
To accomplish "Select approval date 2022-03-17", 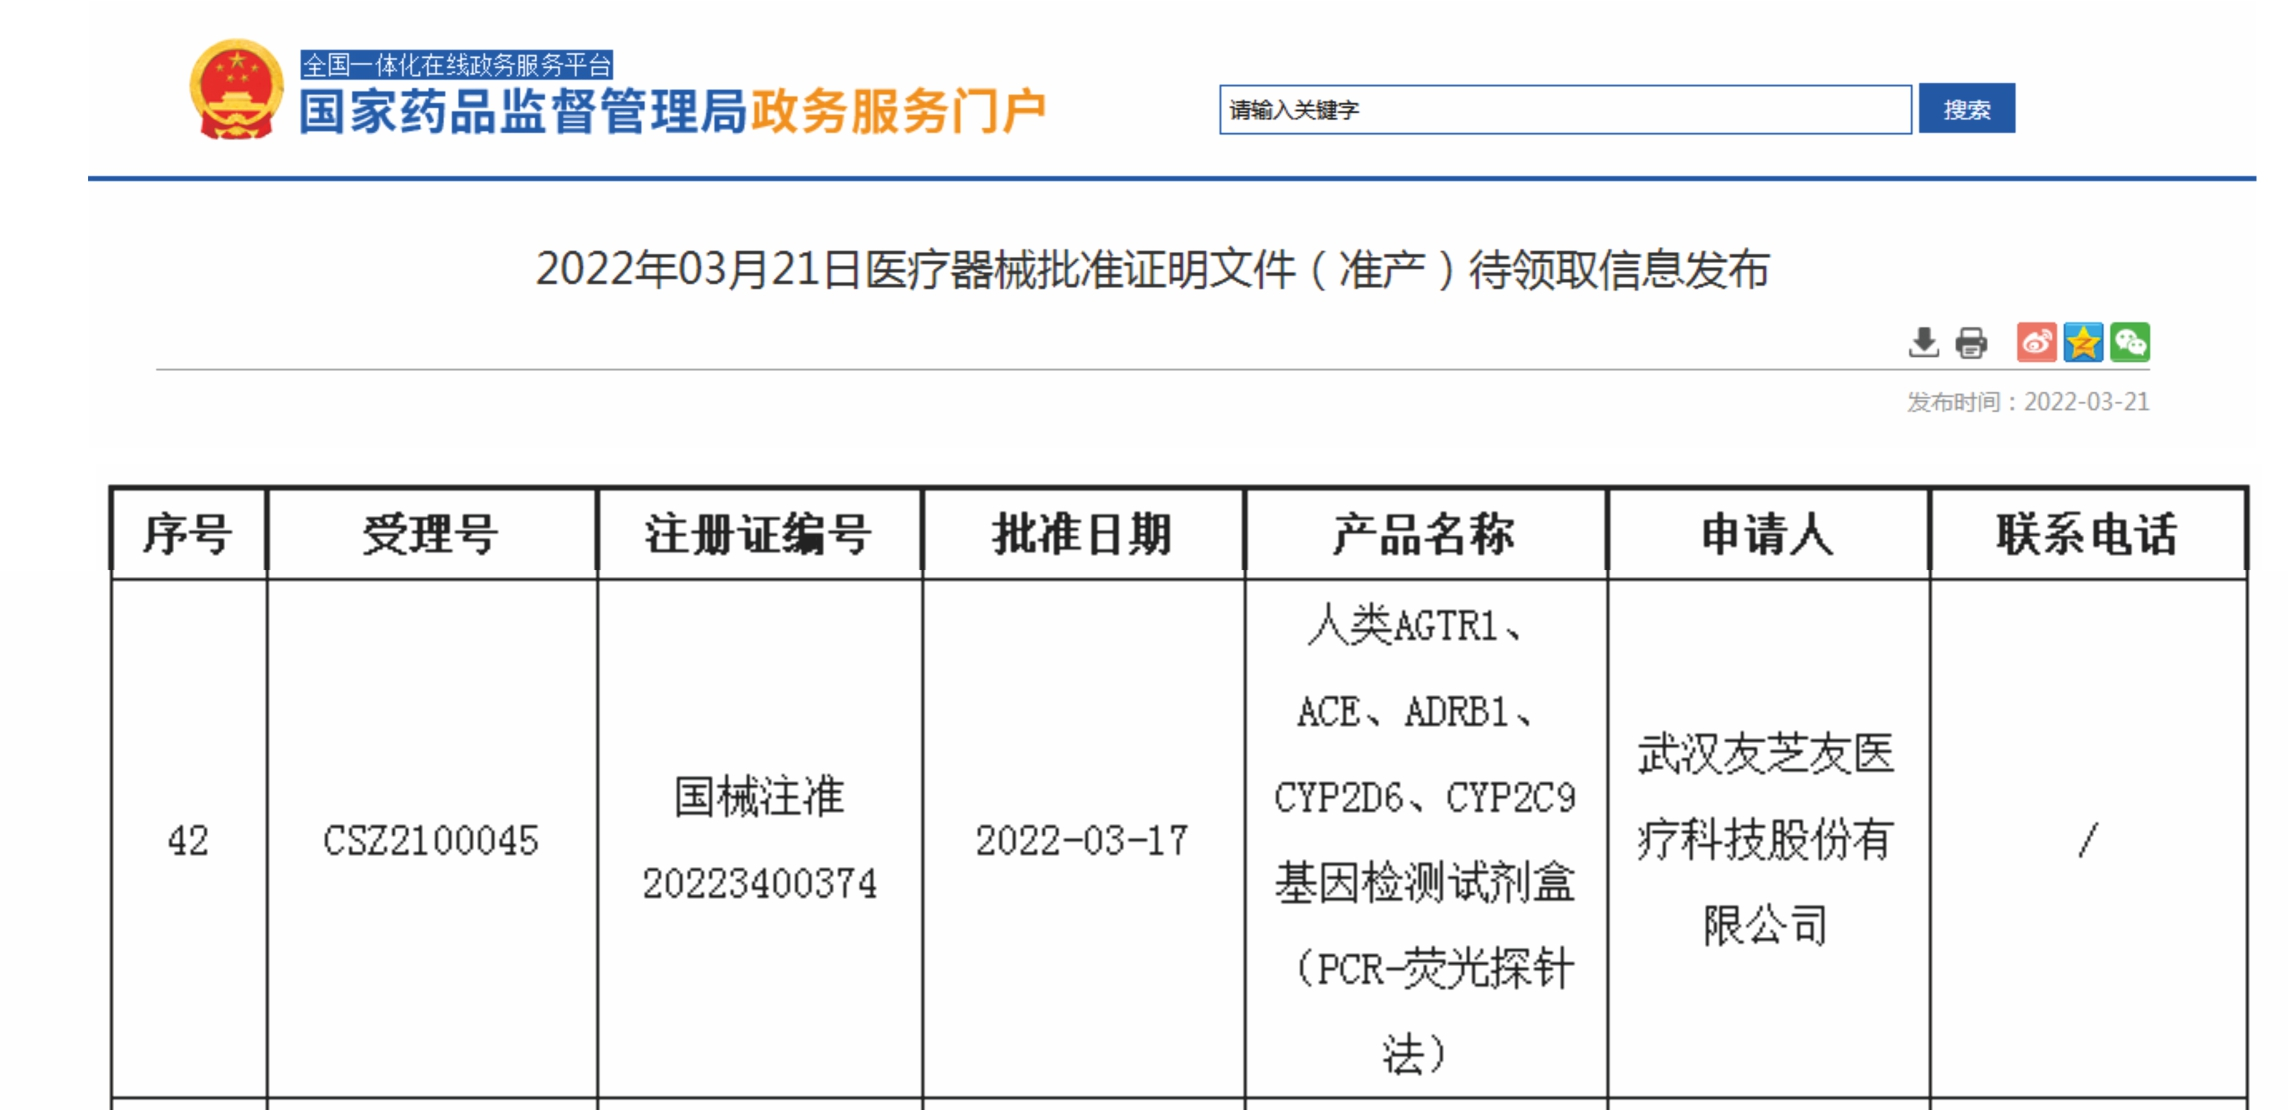I will [x=1083, y=840].
